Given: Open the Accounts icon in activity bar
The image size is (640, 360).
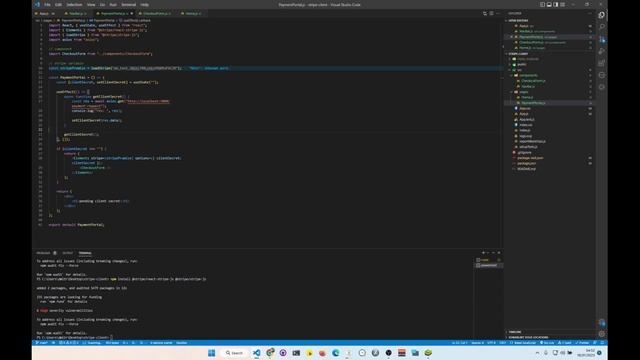Looking at the screenshot, I should tap(602, 322).
